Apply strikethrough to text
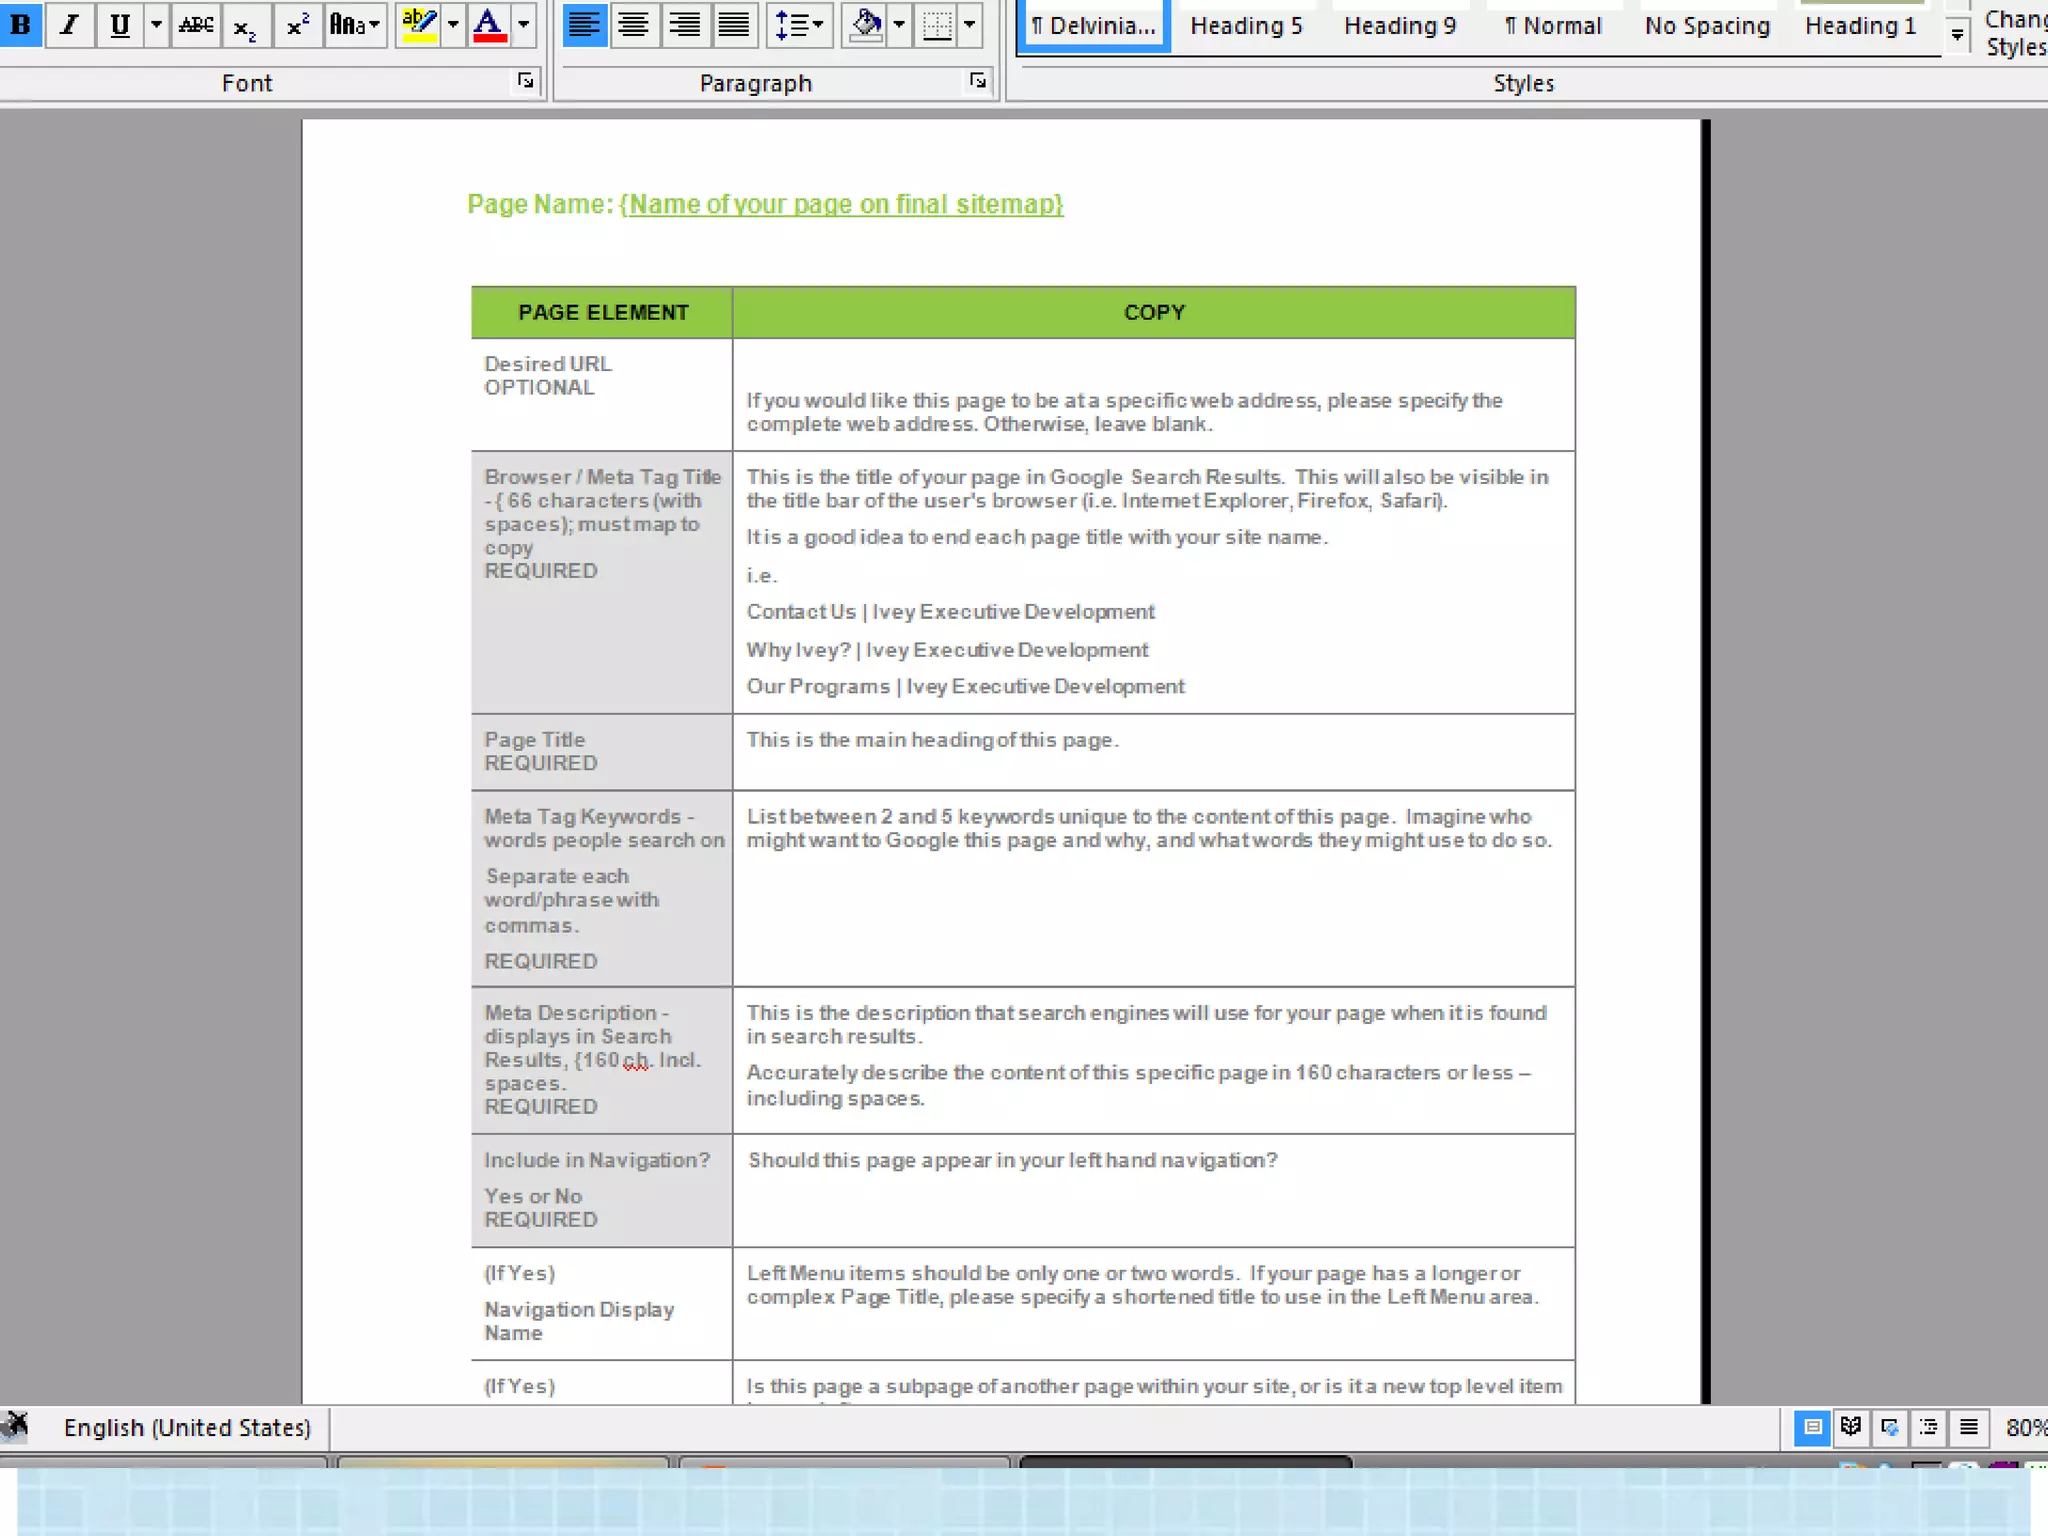This screenshot has height=1536, width=2048. (x=196, y=24)
